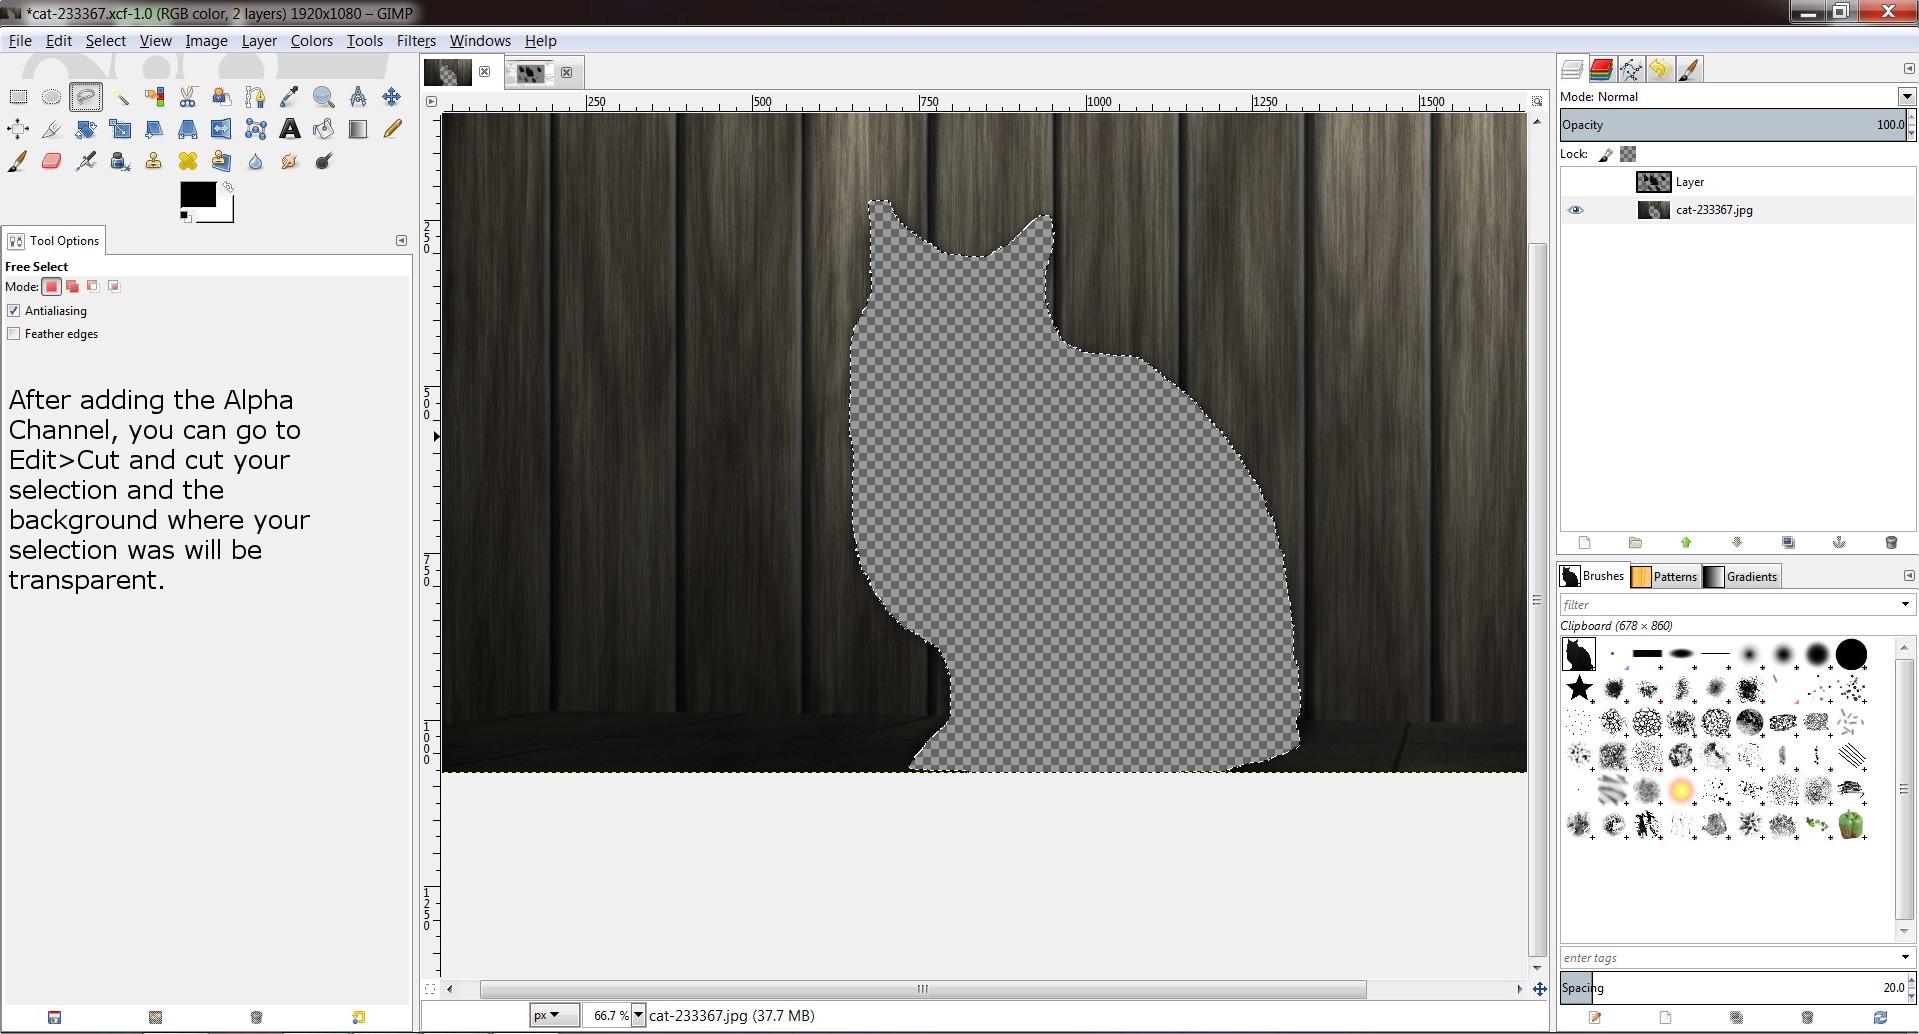
Task: Hide the cat-233367.jpg layer
Action: pyautogui.click(x=1575, y=210)
